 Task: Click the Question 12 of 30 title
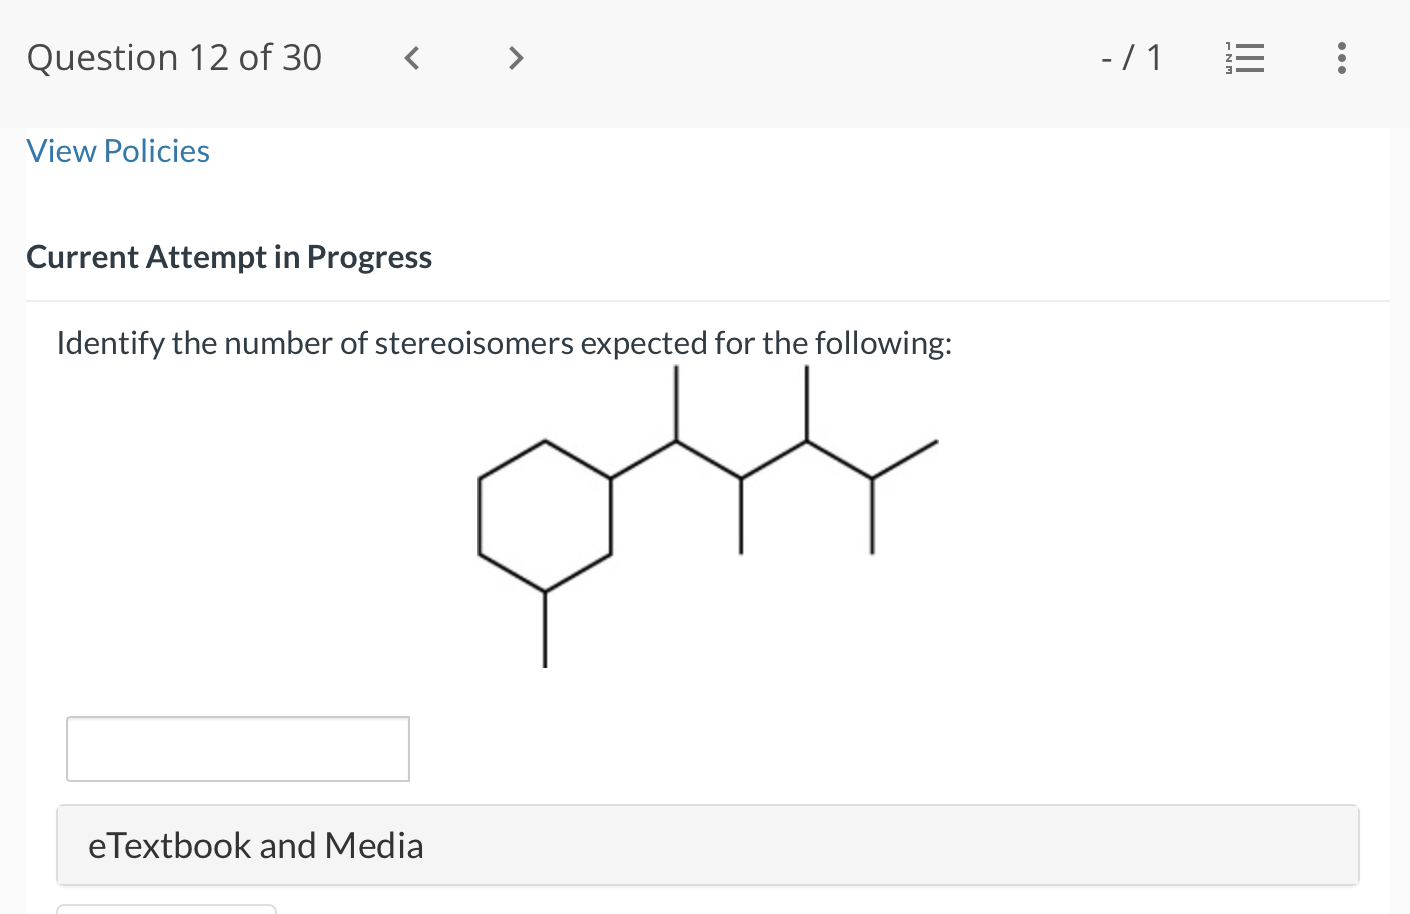[175, 58]
